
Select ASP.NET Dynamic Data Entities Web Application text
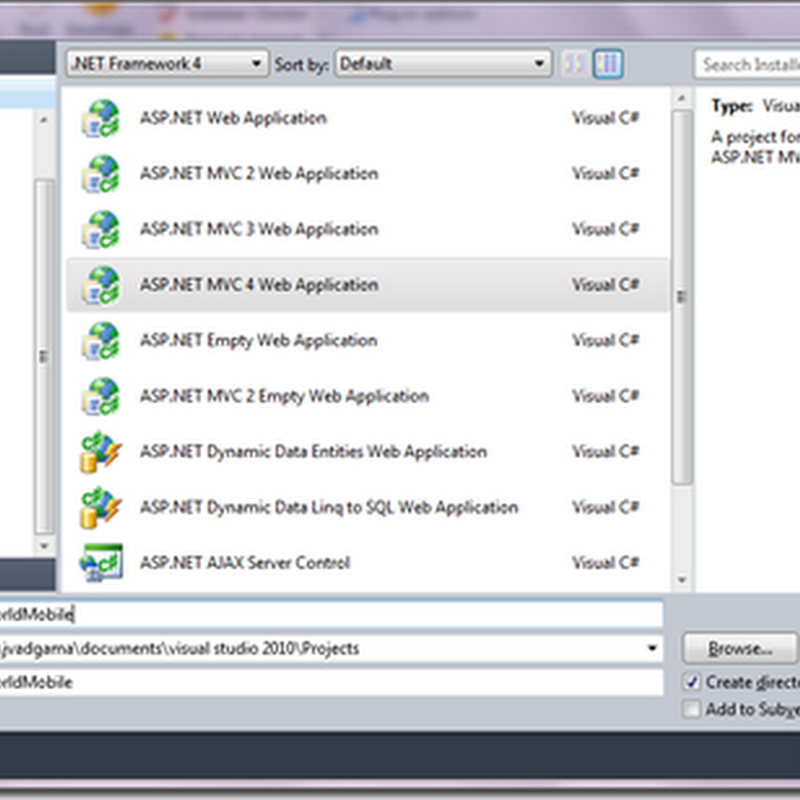pyautogui.click(x=313, y=452)
